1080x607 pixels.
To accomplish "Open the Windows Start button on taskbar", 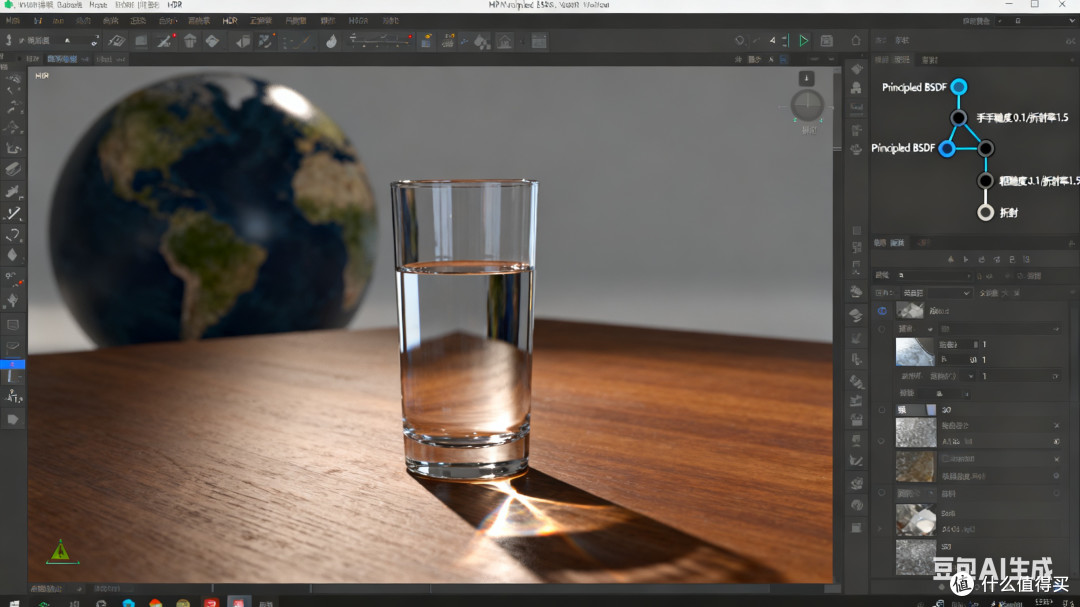I will tap(14, 603).
